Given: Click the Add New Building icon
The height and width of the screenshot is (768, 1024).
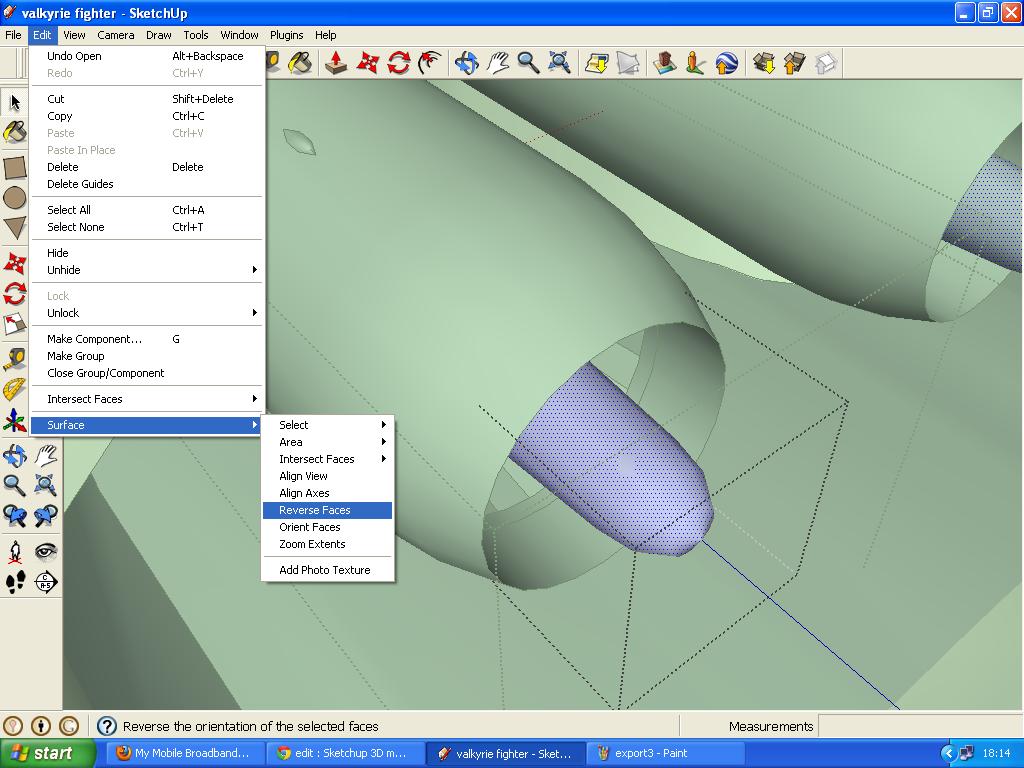Looking at the screenshot, I should pos(664,63).
